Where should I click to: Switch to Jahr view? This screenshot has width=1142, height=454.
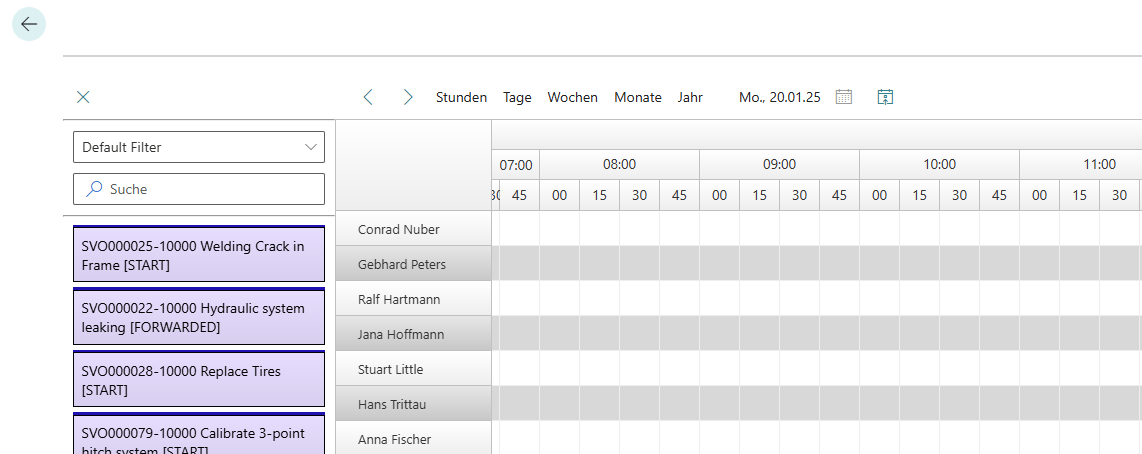point(690,97)
